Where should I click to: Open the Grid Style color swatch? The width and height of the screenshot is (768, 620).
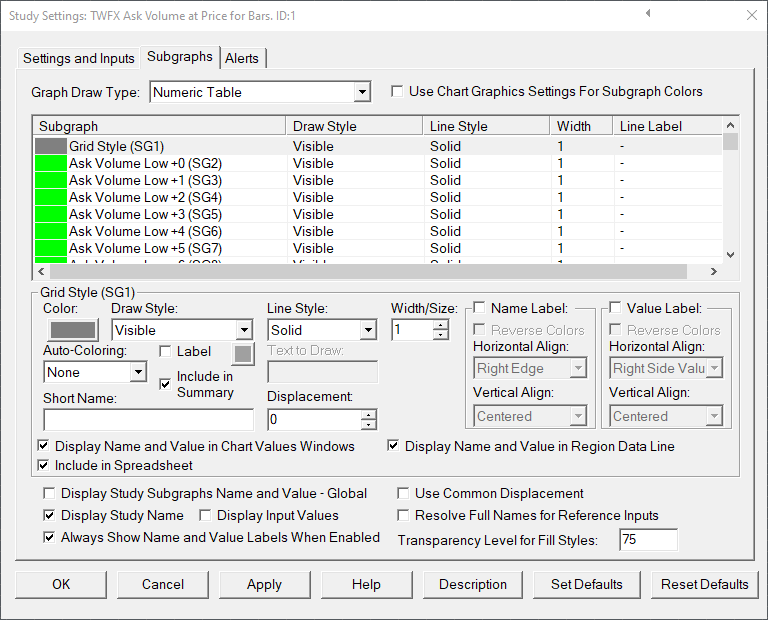click(73, 330)
